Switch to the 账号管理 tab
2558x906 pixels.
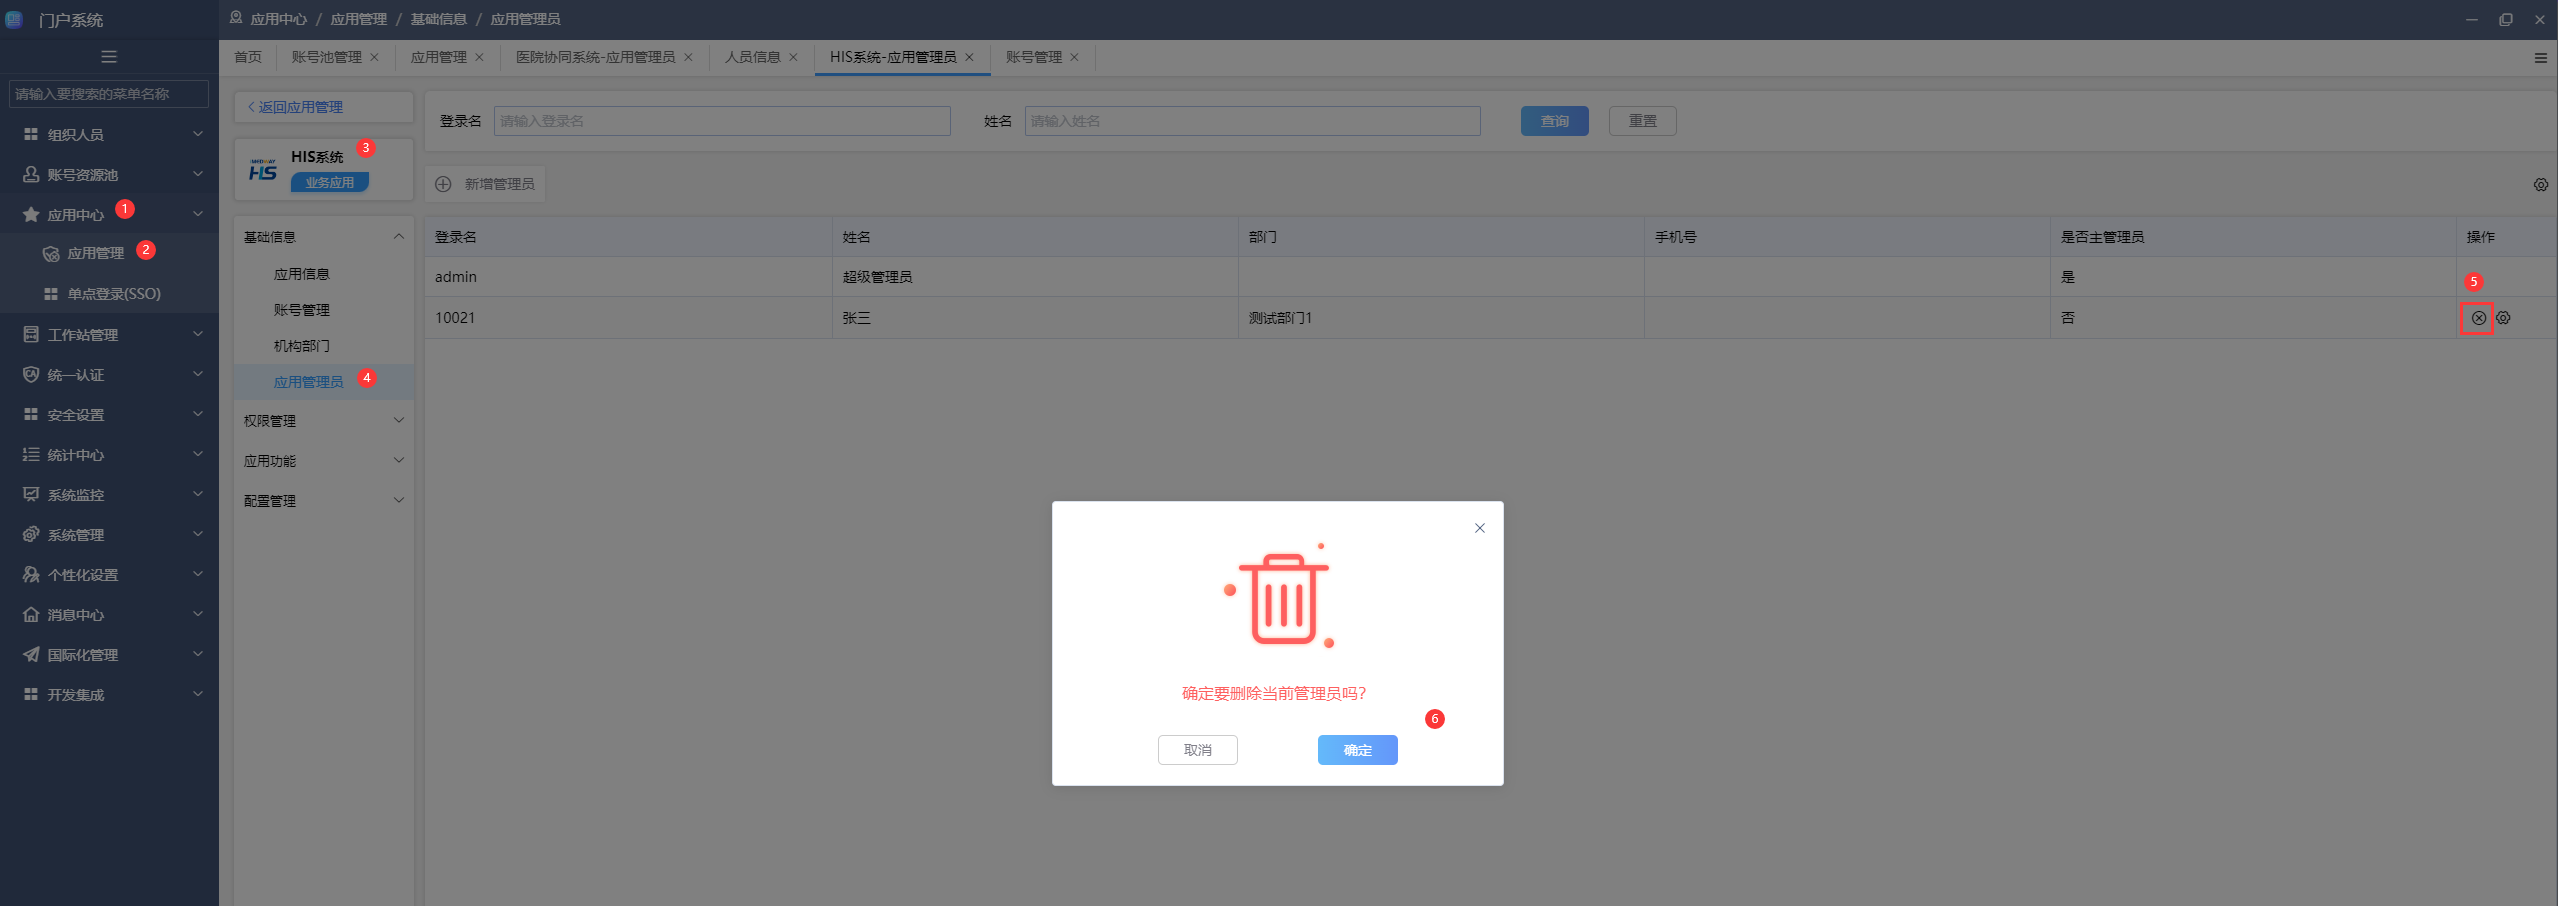pyautogui.click(x=1034, y=57)
